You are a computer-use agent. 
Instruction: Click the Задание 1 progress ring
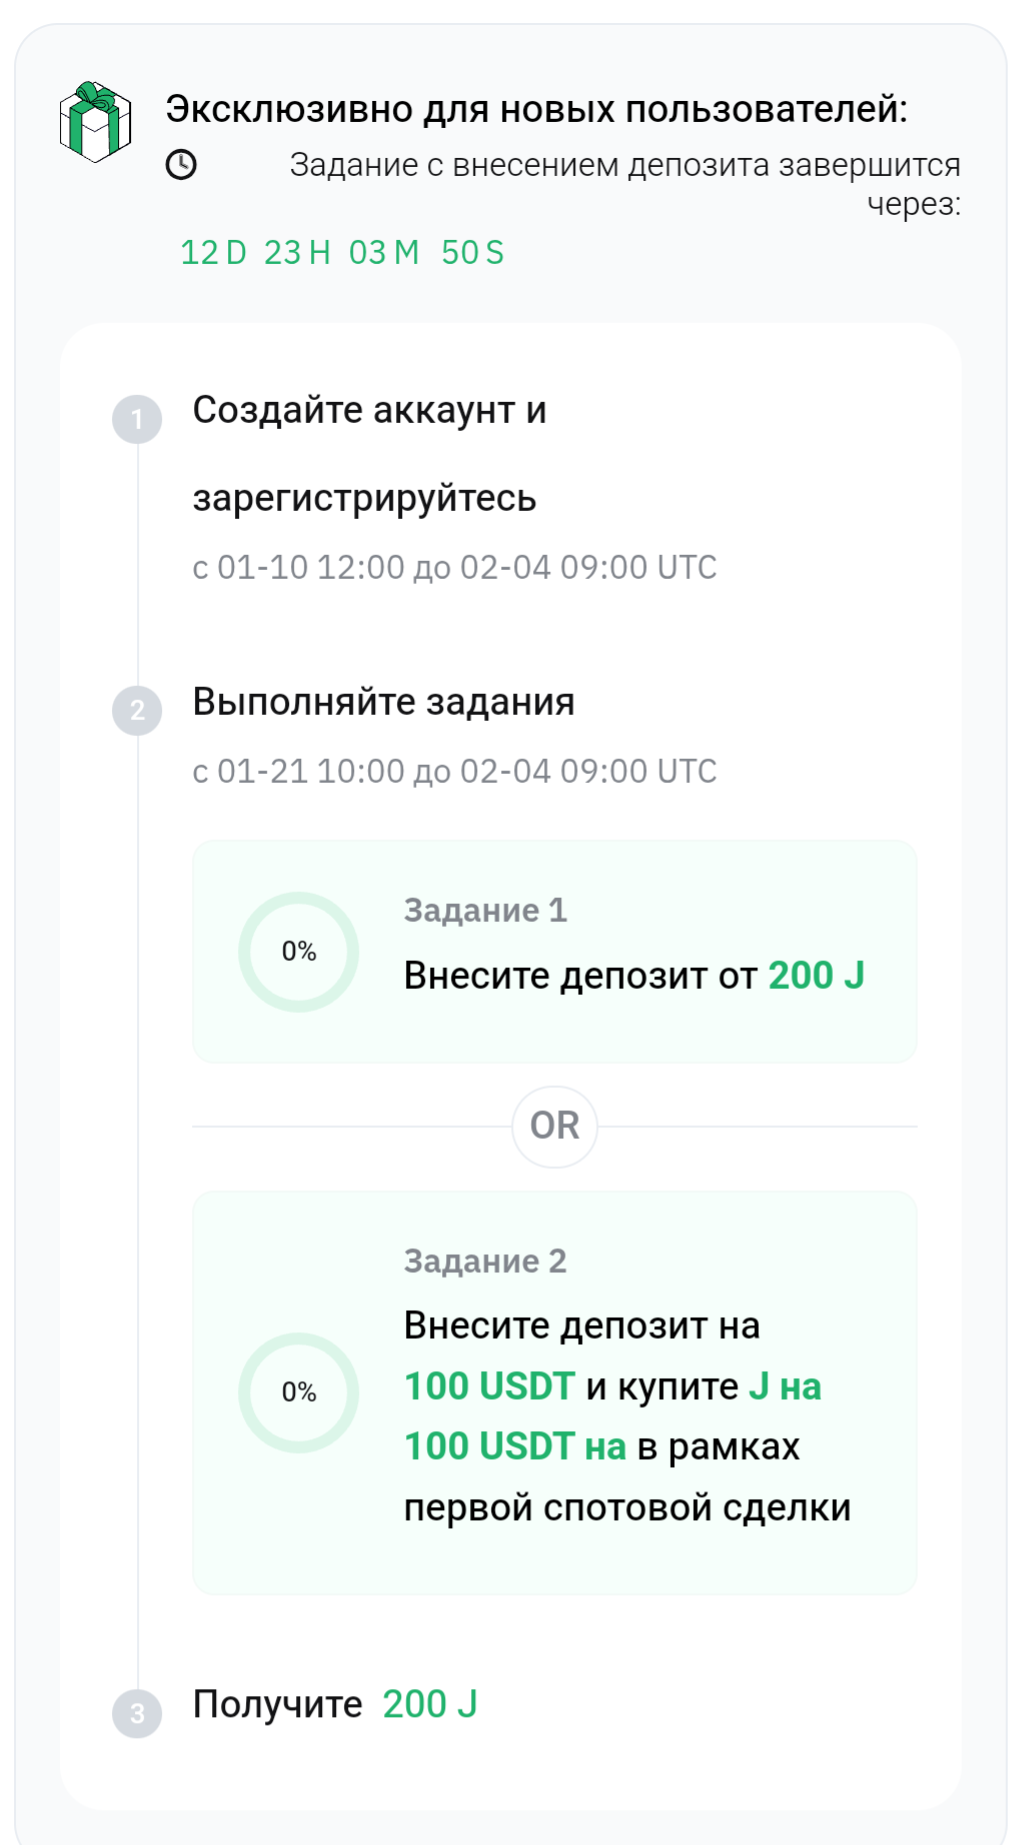tap(298, 951)
